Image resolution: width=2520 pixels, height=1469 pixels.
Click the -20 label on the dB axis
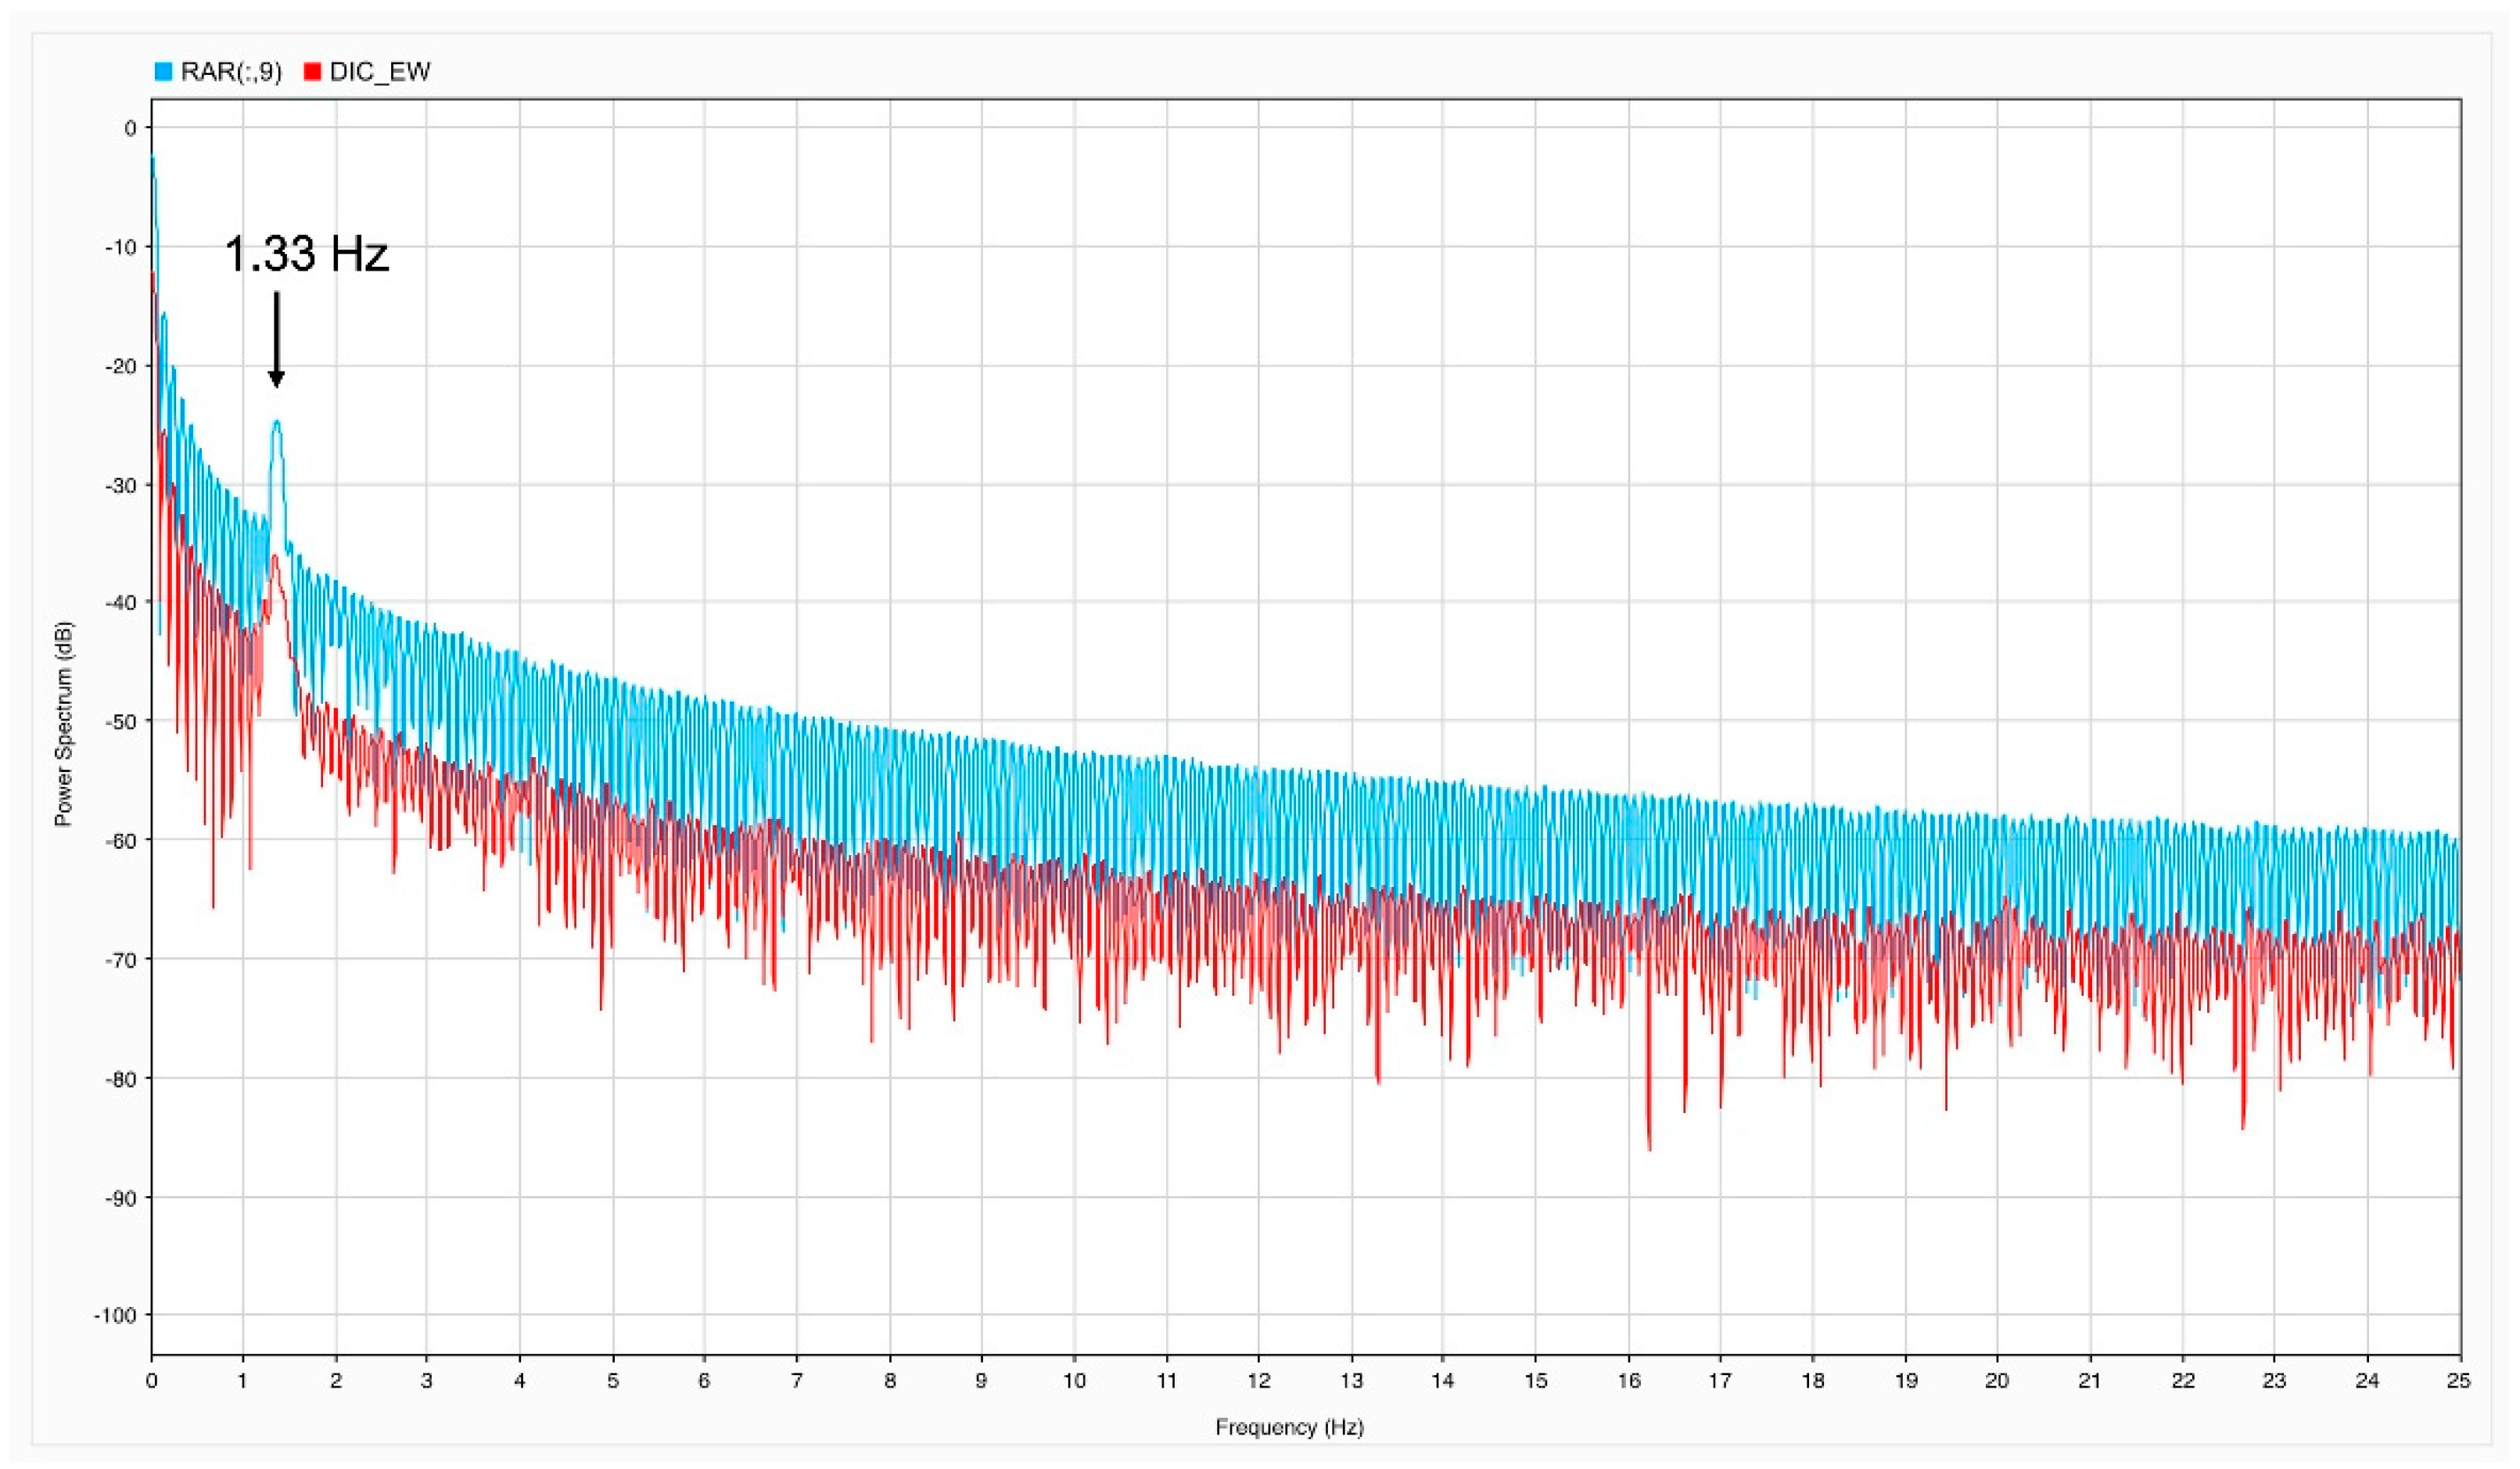click(x=120, y=366)
